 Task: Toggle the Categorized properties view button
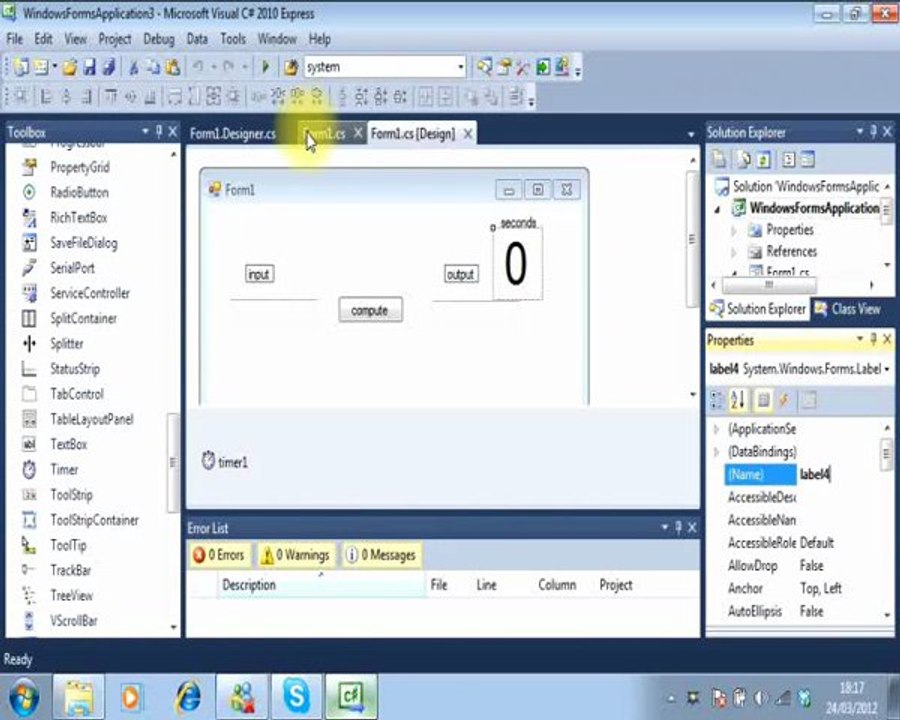[x=717, y=400]
